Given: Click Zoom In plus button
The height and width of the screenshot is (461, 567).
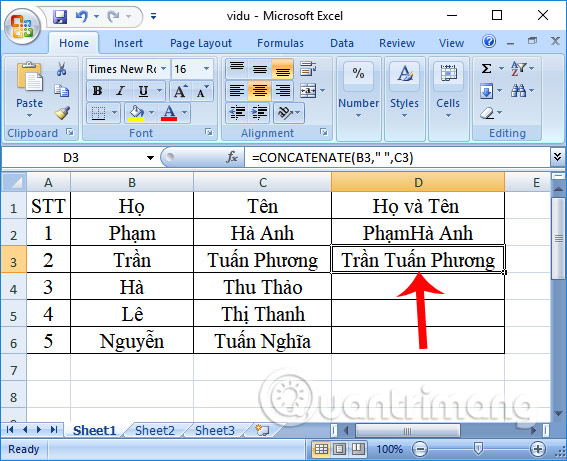Looking at the screenshot, I should [538, 449].
